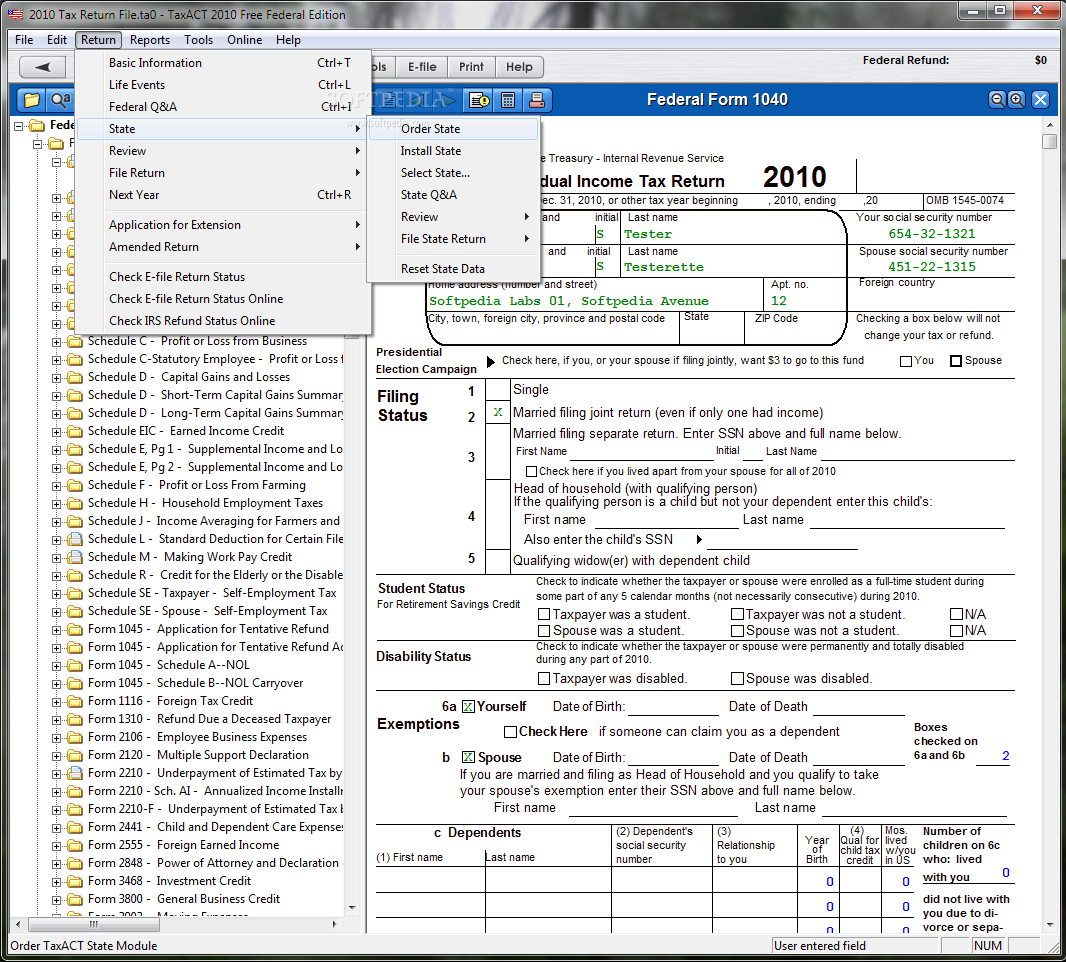1066x962 pixels.
Task: Open the calculator tool icon
Action: coord(508,100)
